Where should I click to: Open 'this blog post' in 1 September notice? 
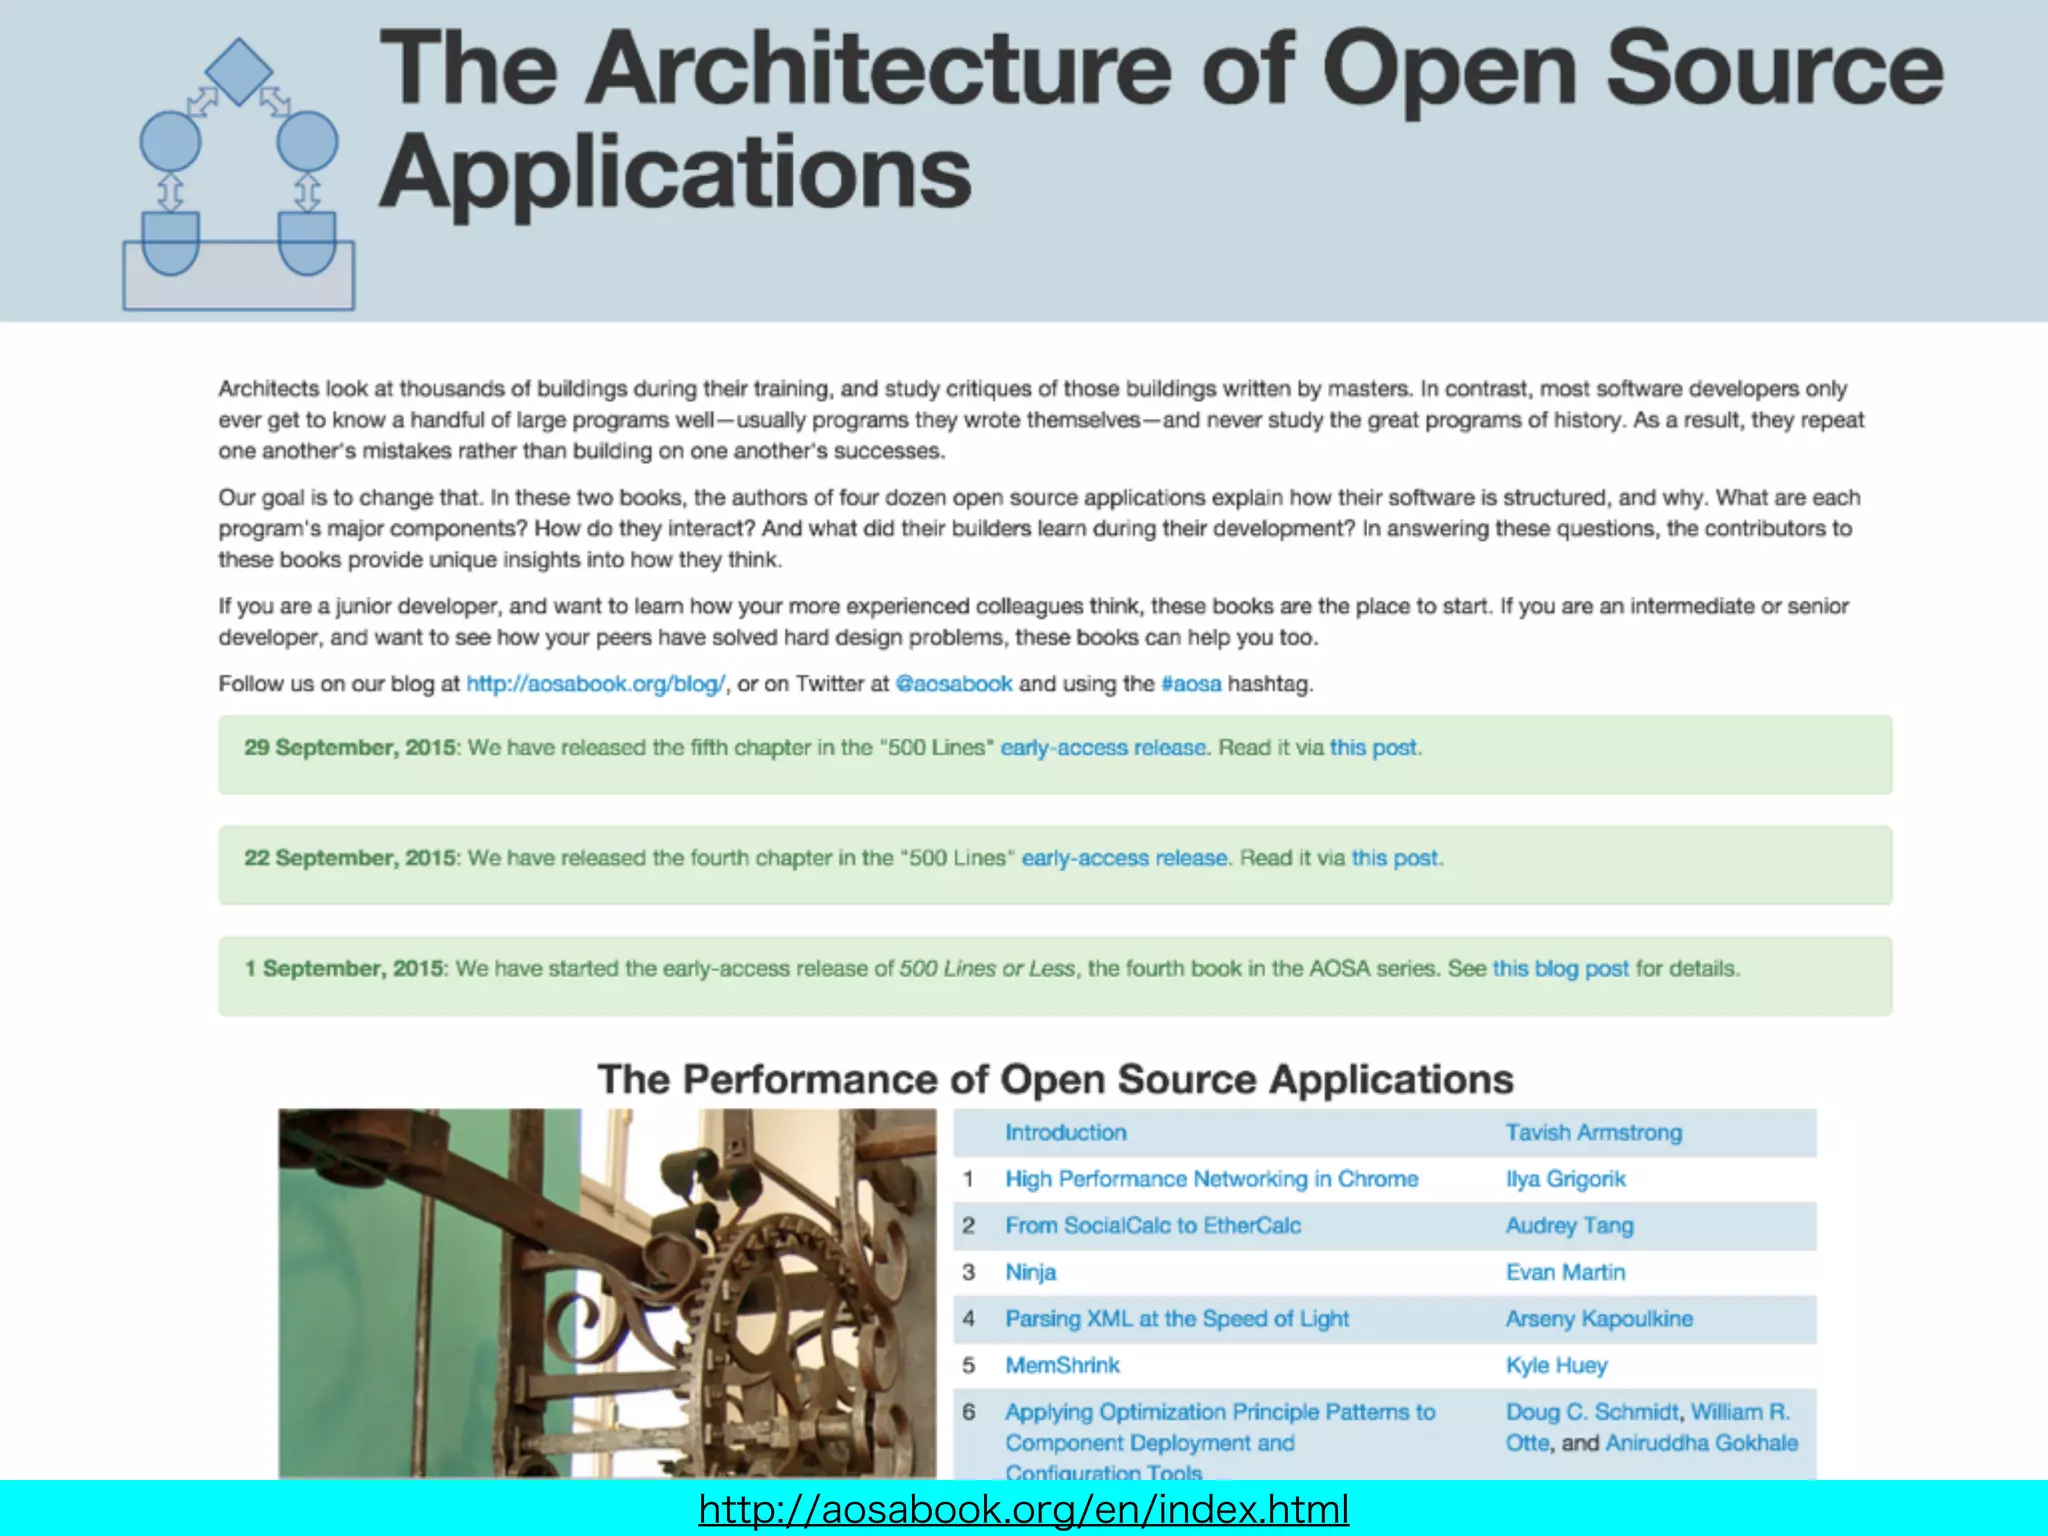pyautogui.click(x=1560, y=968)
